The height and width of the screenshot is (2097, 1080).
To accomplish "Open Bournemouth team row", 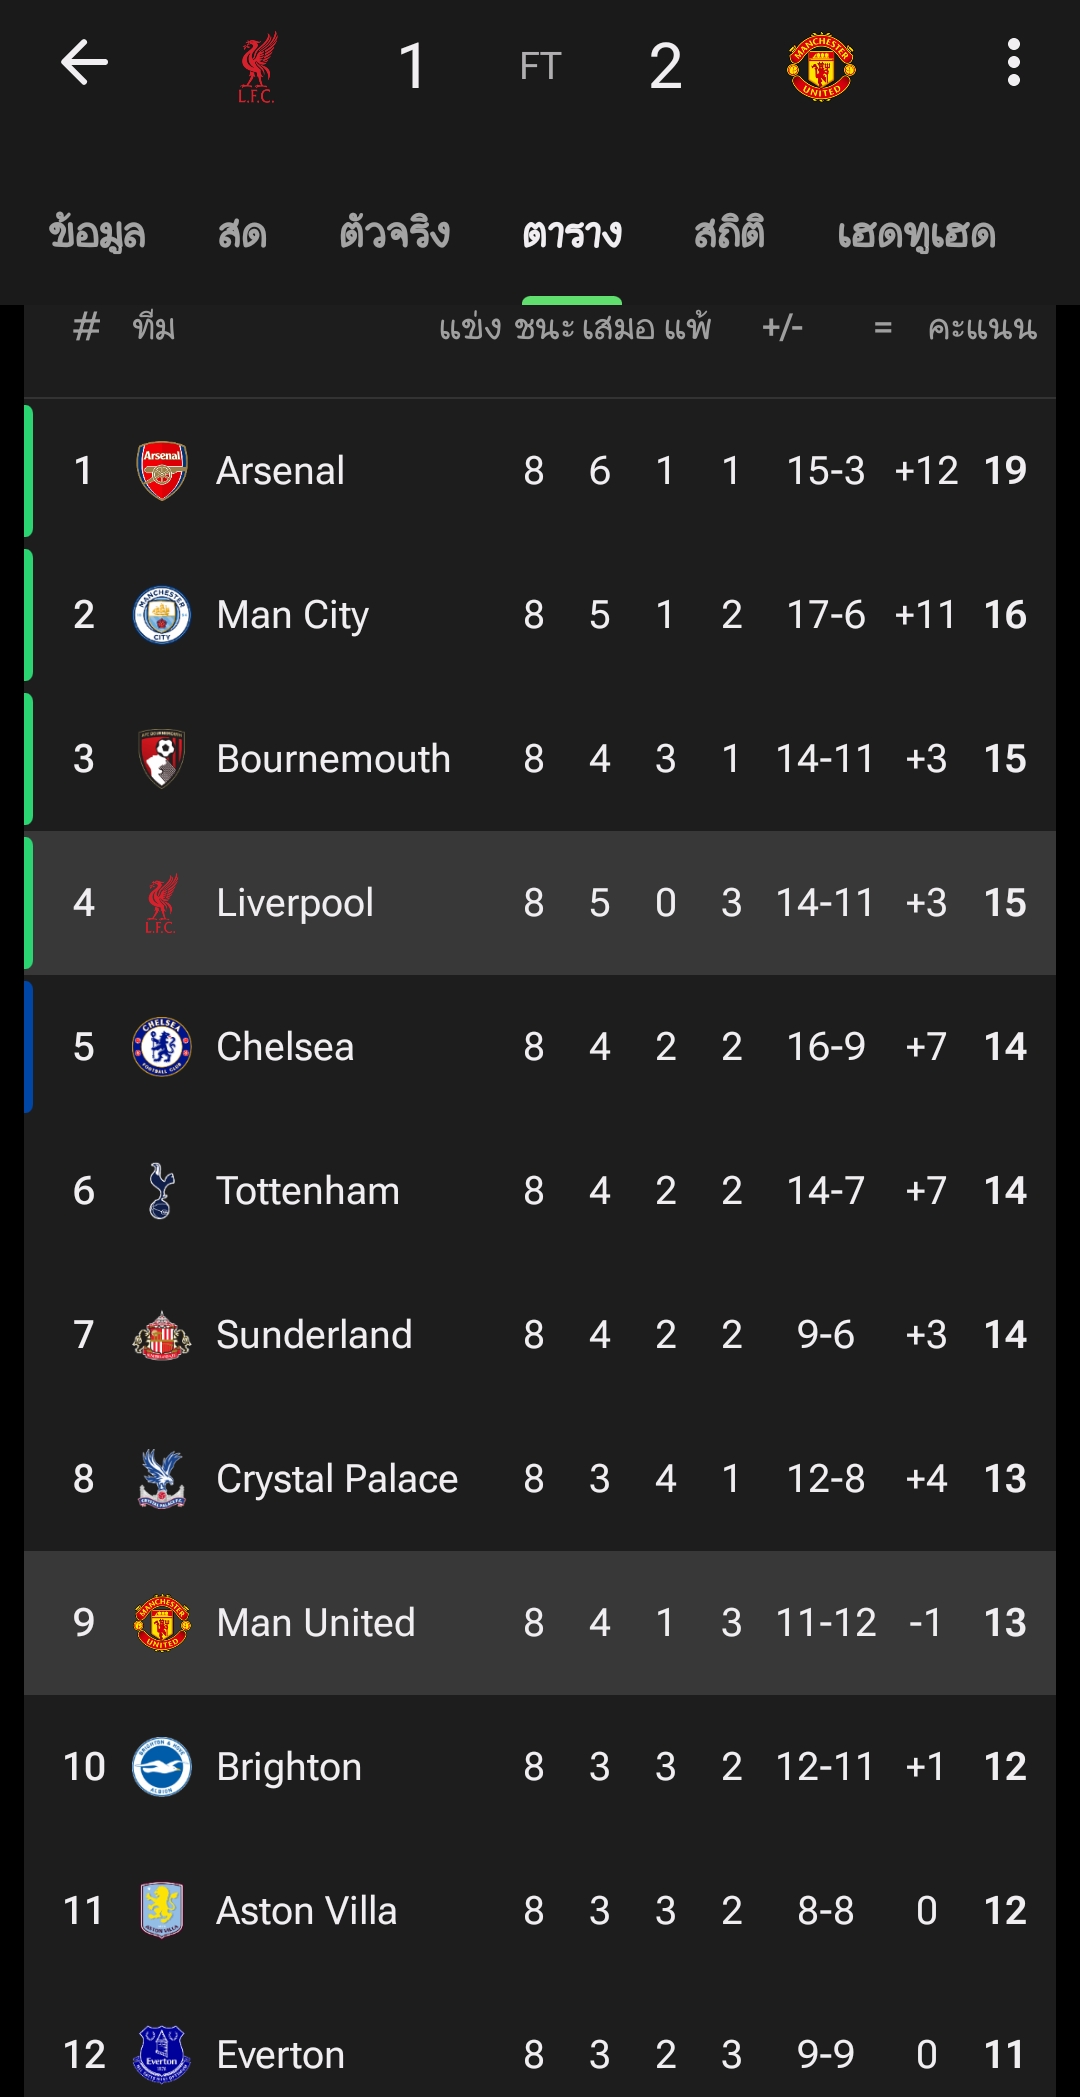I will [x=333, y=759].
